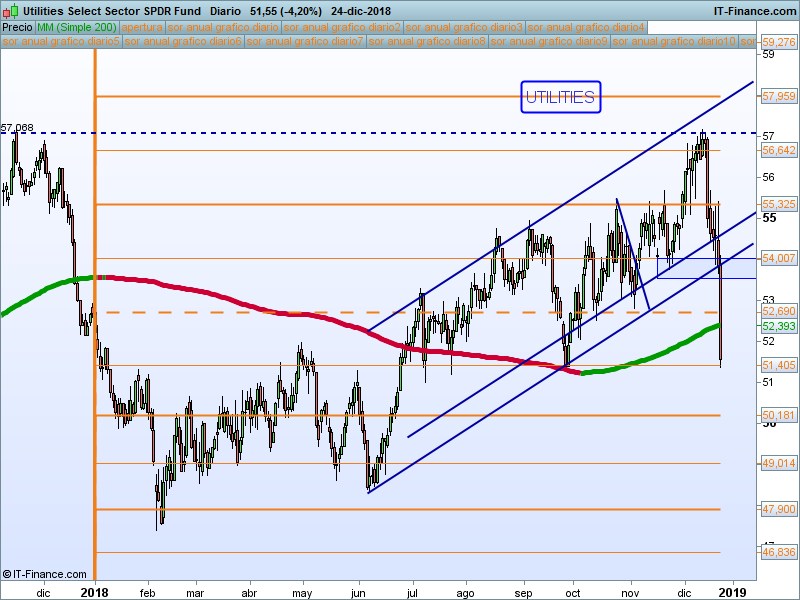Click the 2019 year marker on time axis

pos(733,593)
